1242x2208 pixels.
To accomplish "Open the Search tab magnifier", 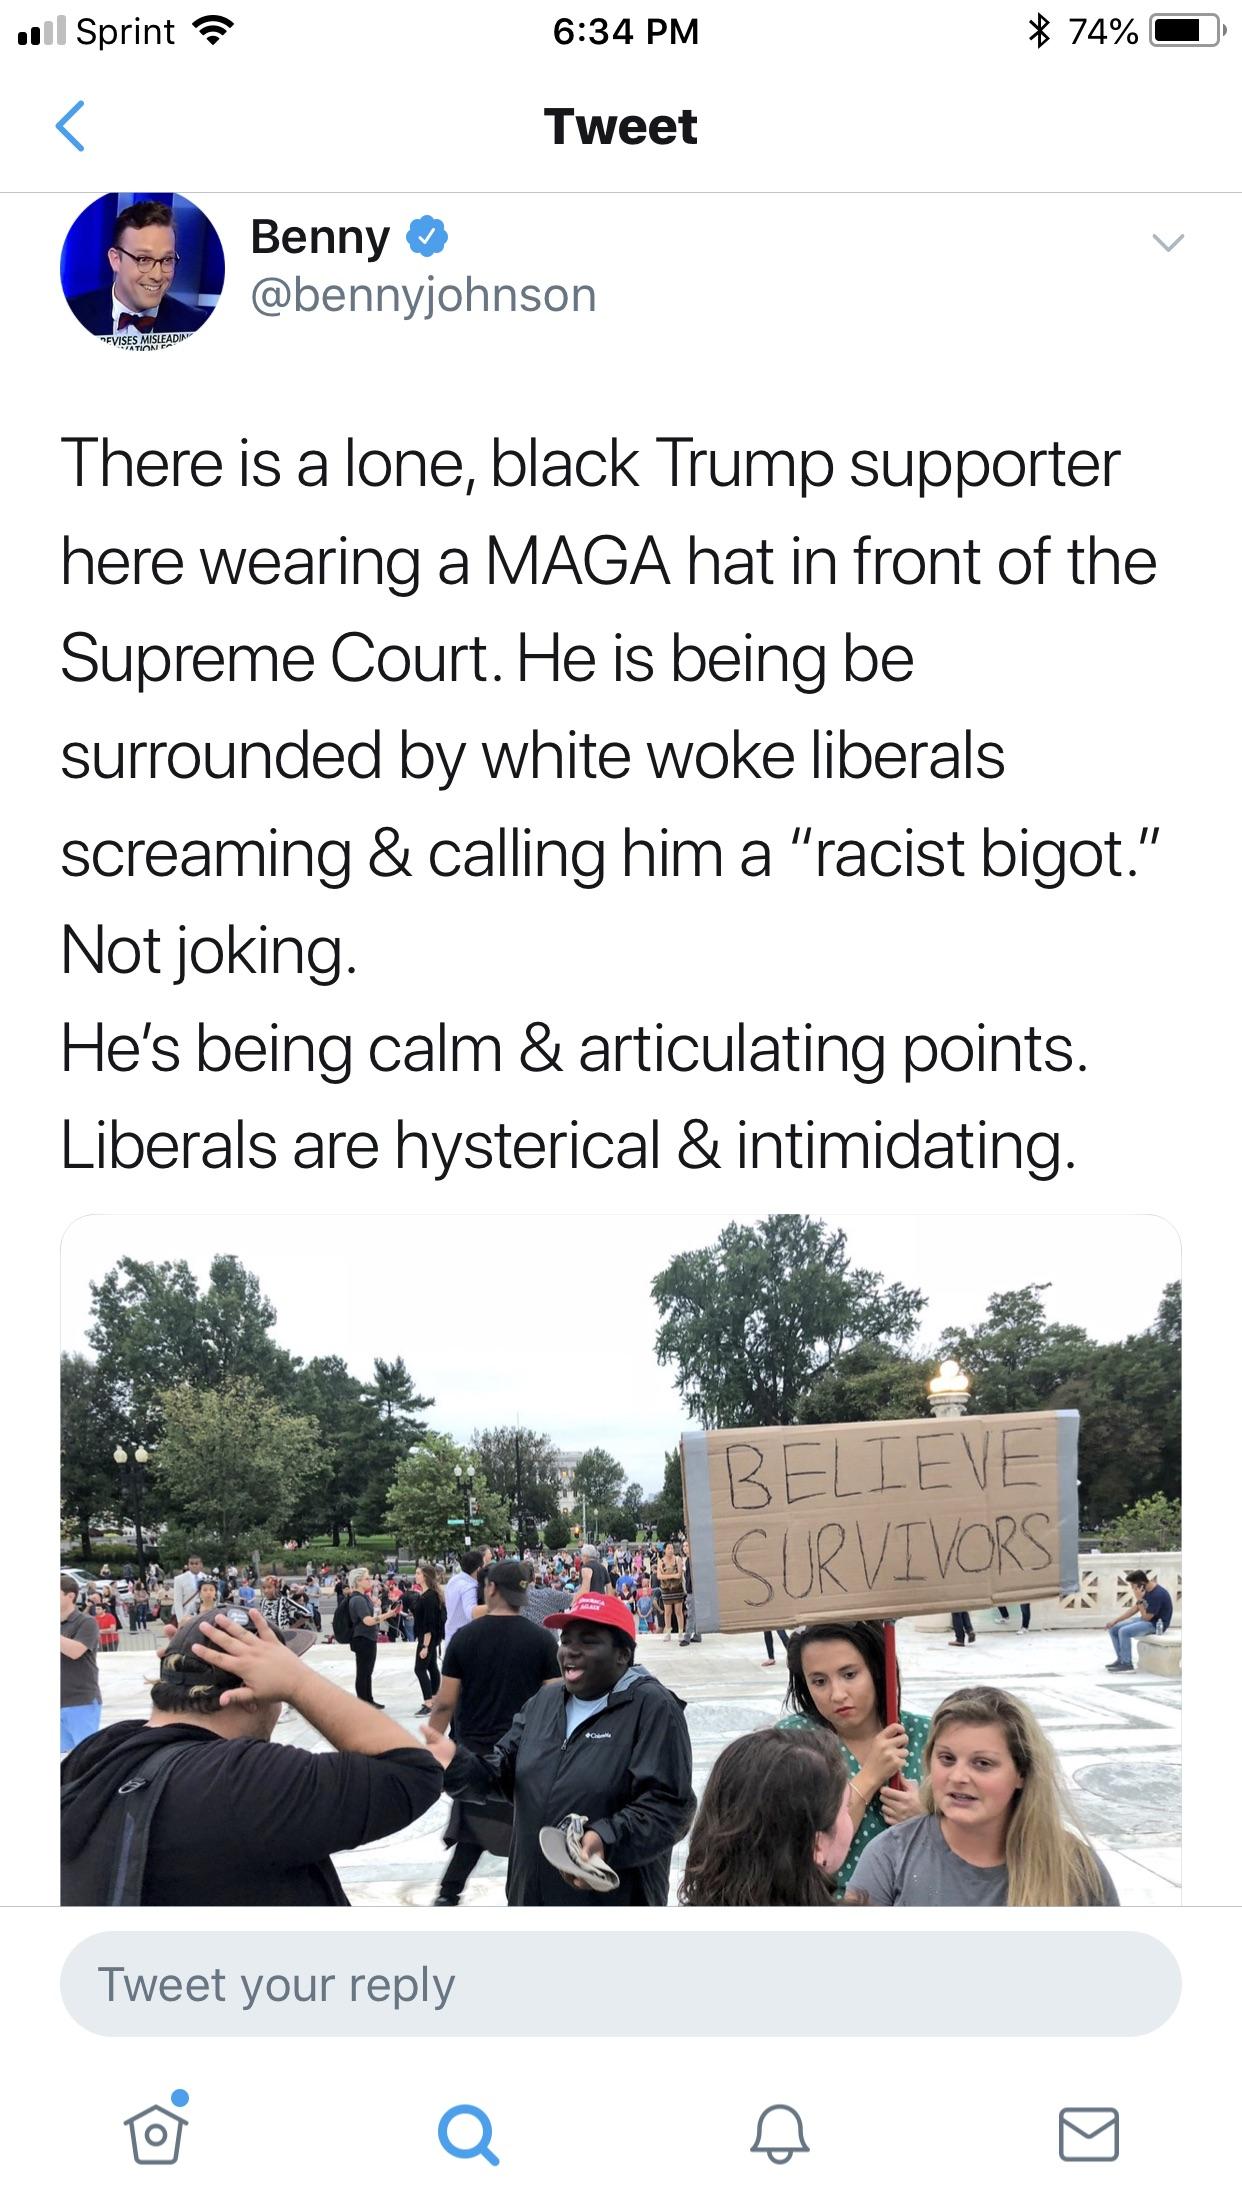I will click(466, 2135).
